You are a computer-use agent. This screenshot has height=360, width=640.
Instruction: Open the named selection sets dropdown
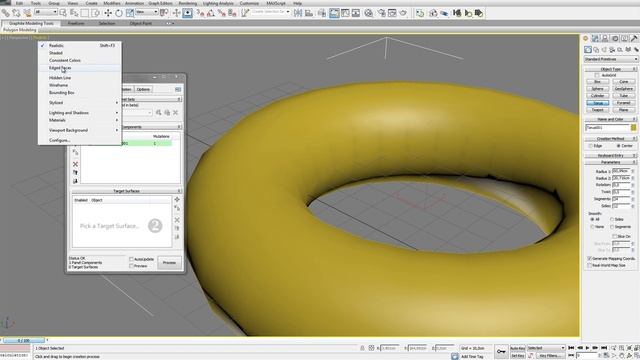271,12
